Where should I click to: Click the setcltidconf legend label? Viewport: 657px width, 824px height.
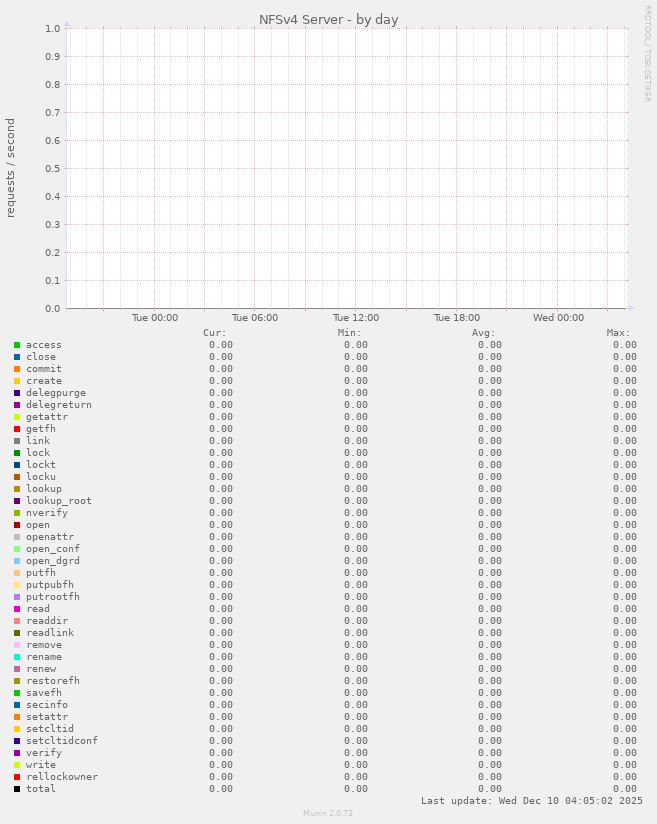point(62,741)
